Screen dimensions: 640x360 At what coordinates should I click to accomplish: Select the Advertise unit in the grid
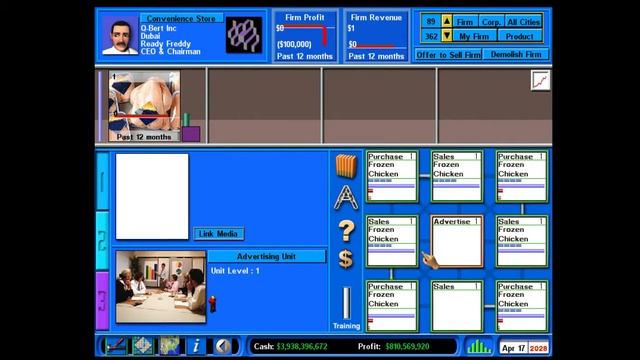457,241
